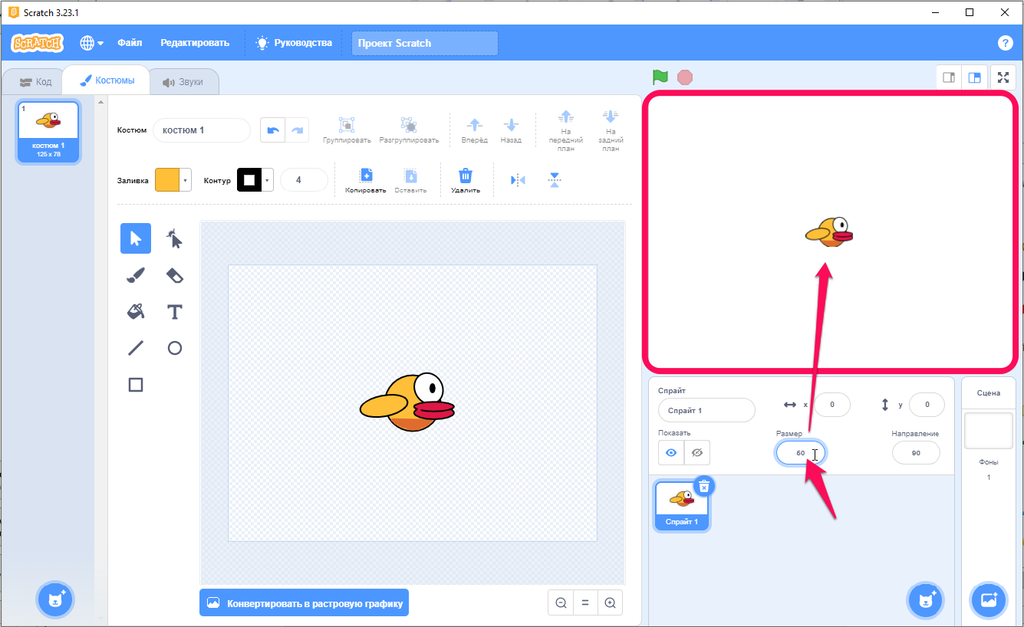Switch to large stage layout

974,78
